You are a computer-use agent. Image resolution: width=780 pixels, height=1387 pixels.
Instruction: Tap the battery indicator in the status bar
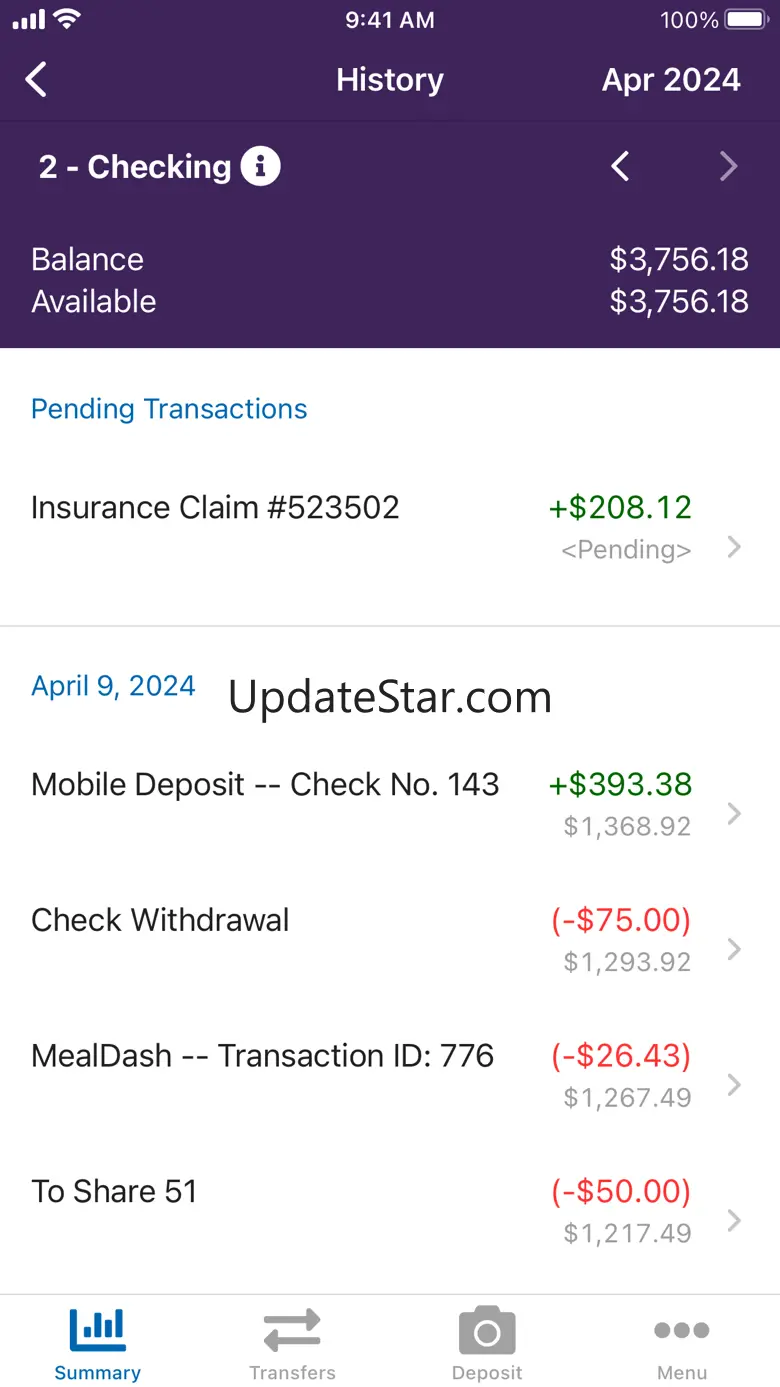745,20
